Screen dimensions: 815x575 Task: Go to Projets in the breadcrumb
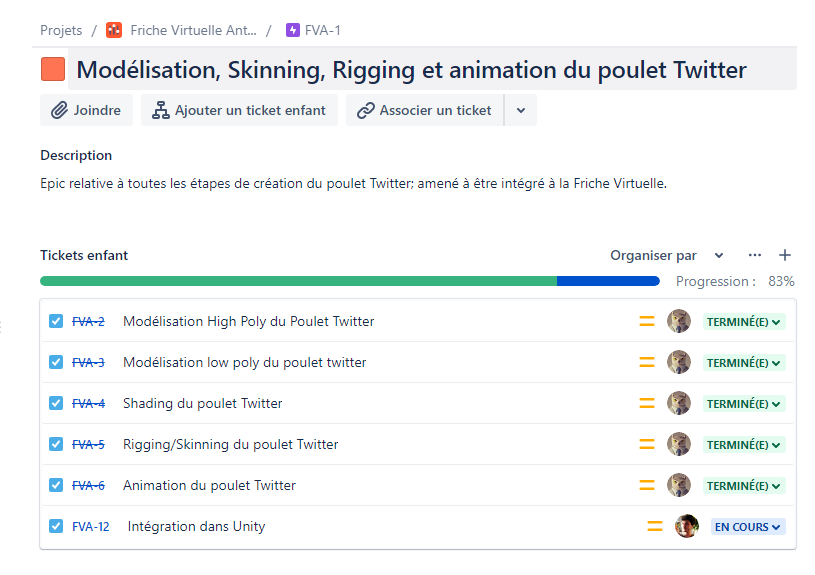click(61, 30)
